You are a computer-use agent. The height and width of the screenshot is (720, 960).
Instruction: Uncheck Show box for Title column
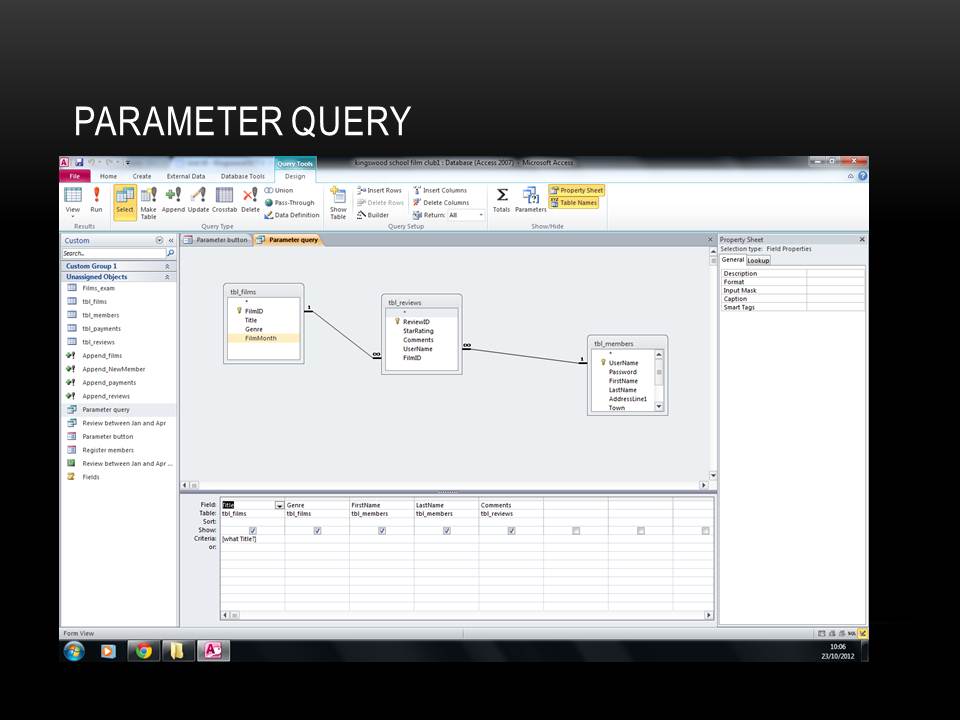pos(253,531)
